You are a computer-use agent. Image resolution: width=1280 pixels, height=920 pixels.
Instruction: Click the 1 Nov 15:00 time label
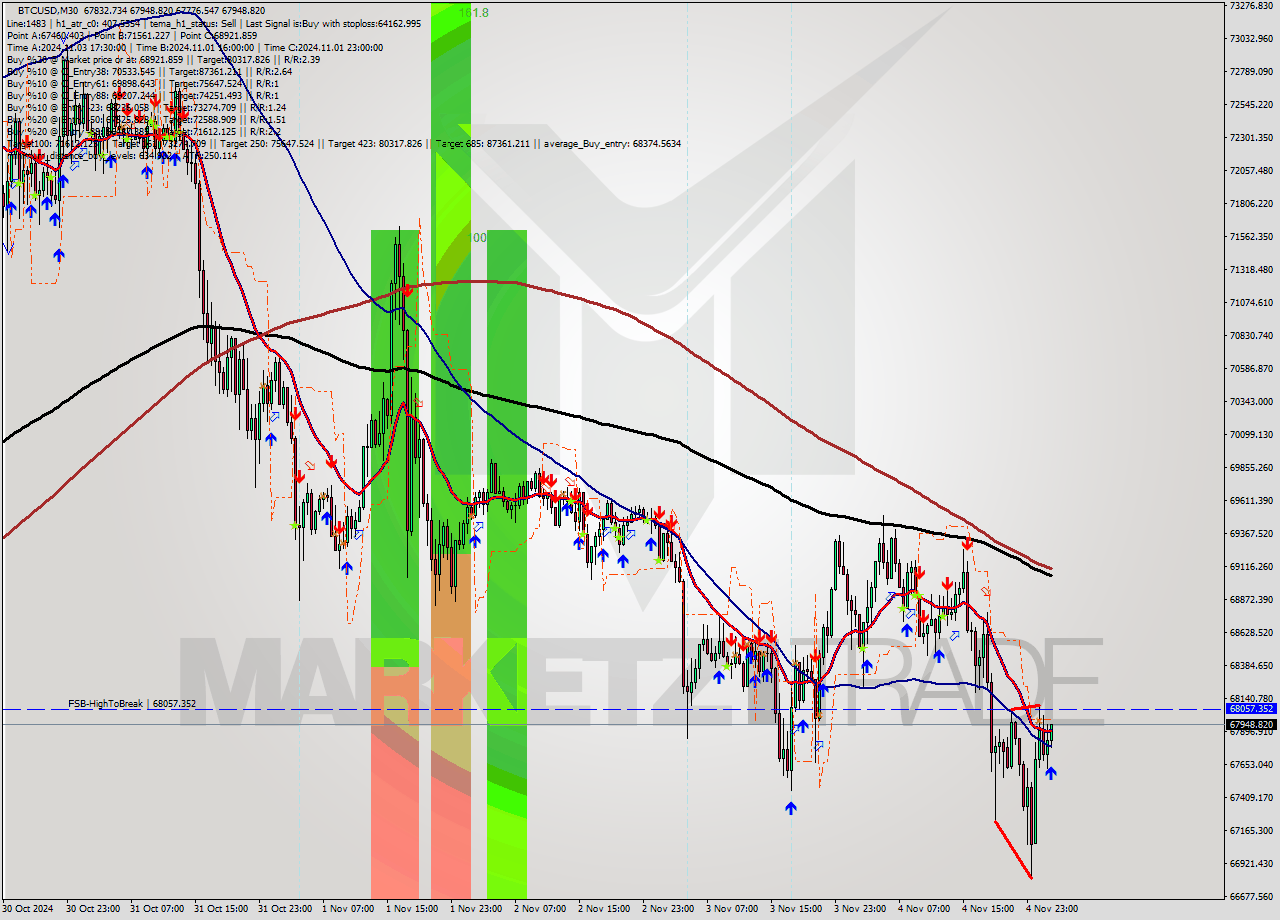tap(413, 909)
